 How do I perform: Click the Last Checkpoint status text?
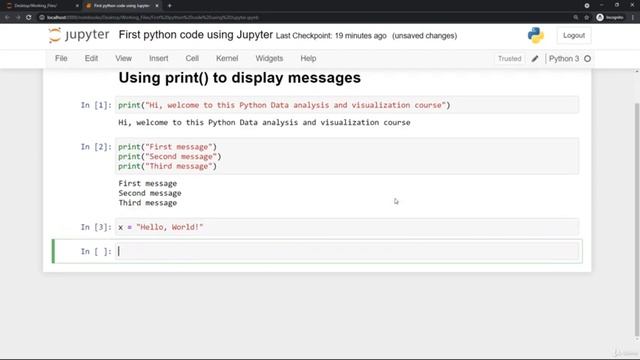[x=331, y=36]
